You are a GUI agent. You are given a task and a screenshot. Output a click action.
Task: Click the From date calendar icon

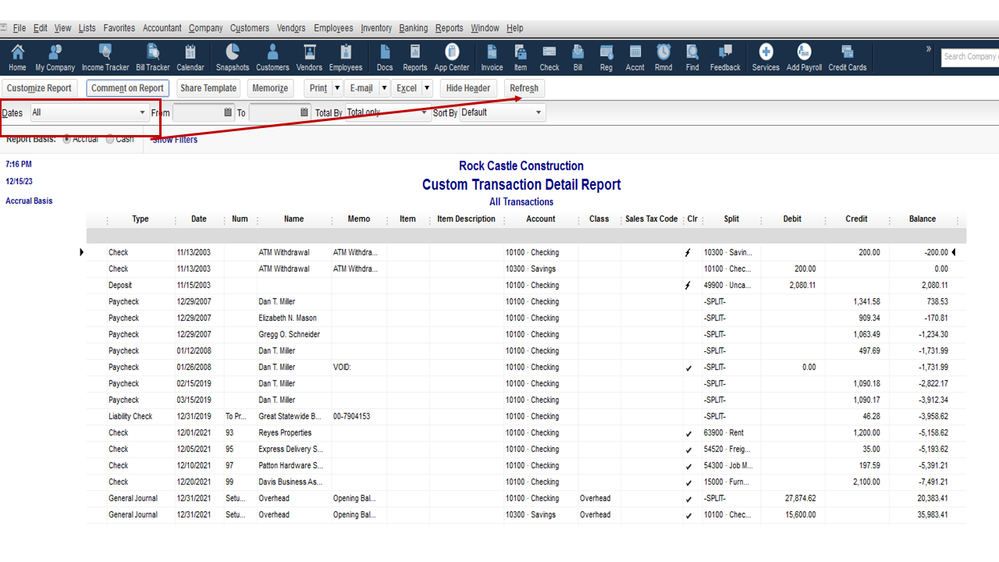pyautogui.click(x=227, y=112)
